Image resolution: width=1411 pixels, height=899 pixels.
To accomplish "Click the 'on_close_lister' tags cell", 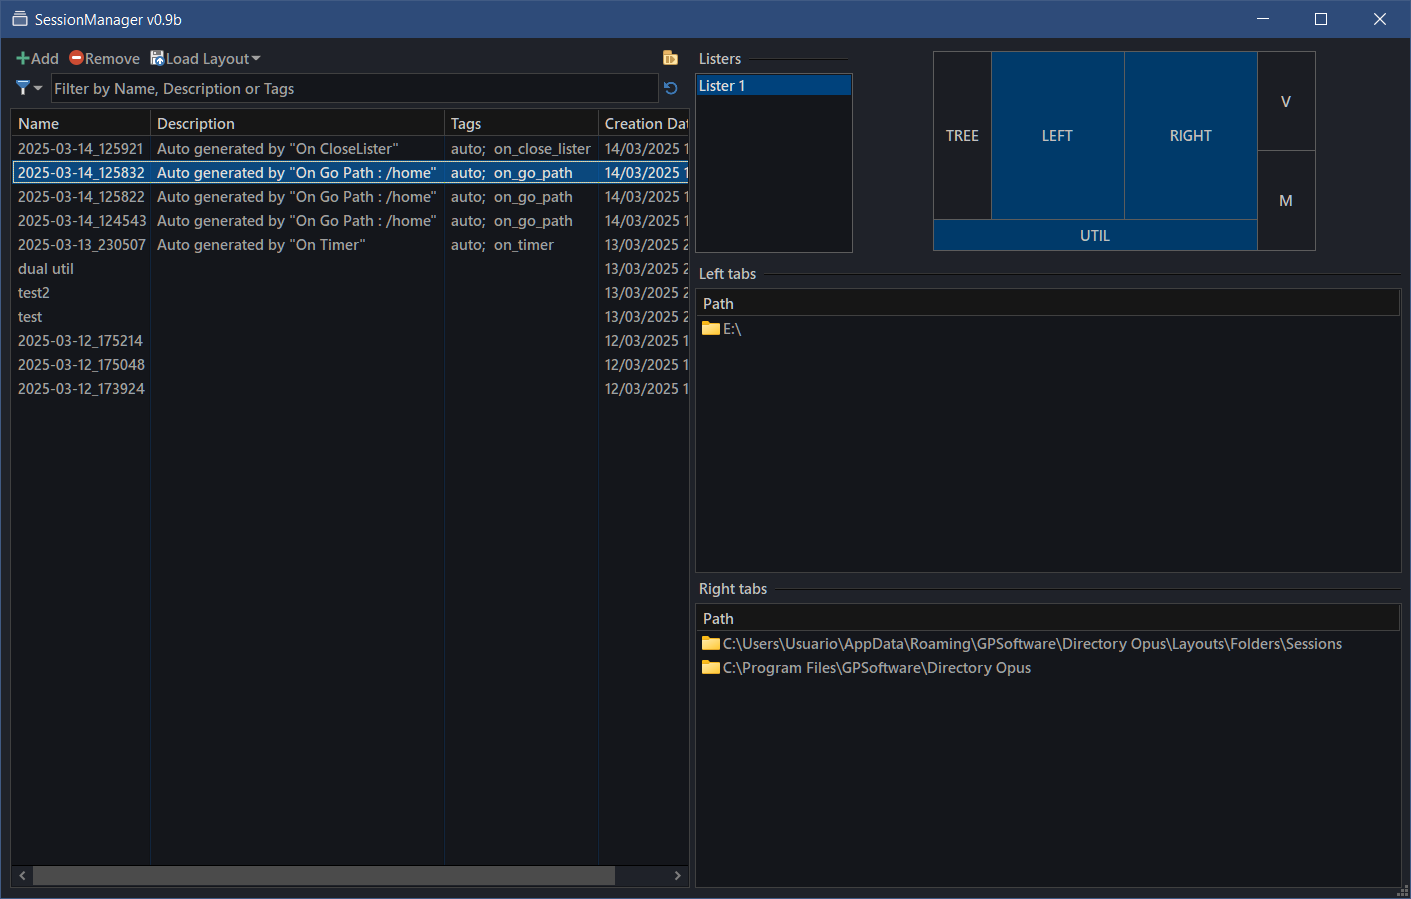I will coord(521,149).
